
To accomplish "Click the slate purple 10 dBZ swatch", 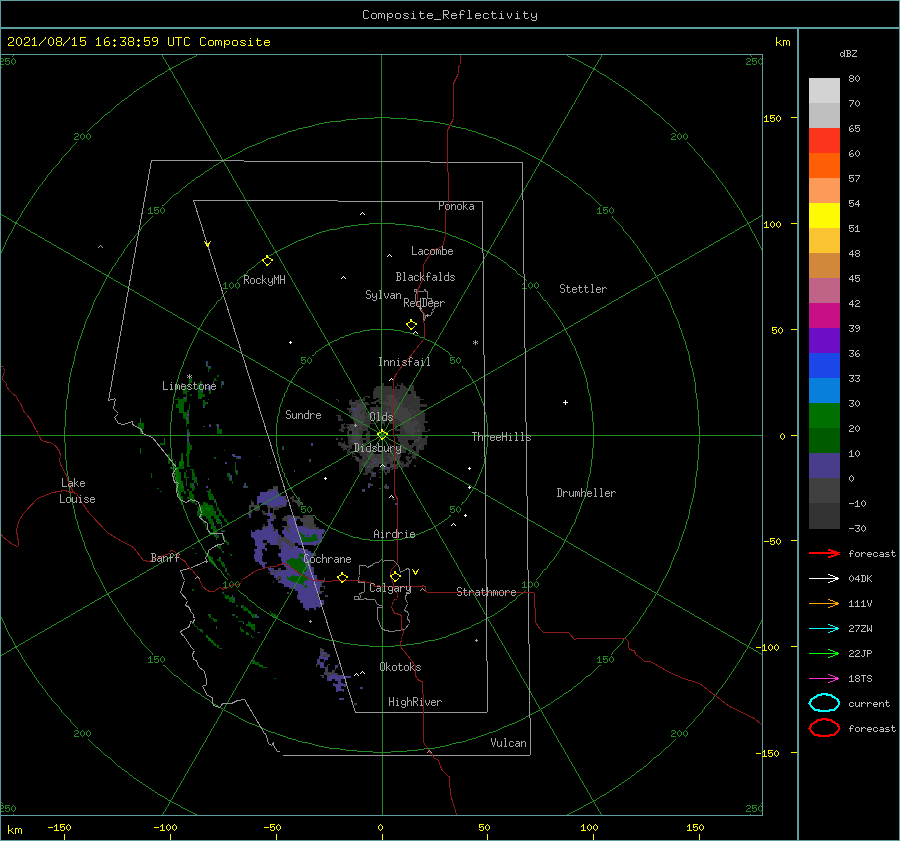I will pyautogui.click(x=824, y=465).
